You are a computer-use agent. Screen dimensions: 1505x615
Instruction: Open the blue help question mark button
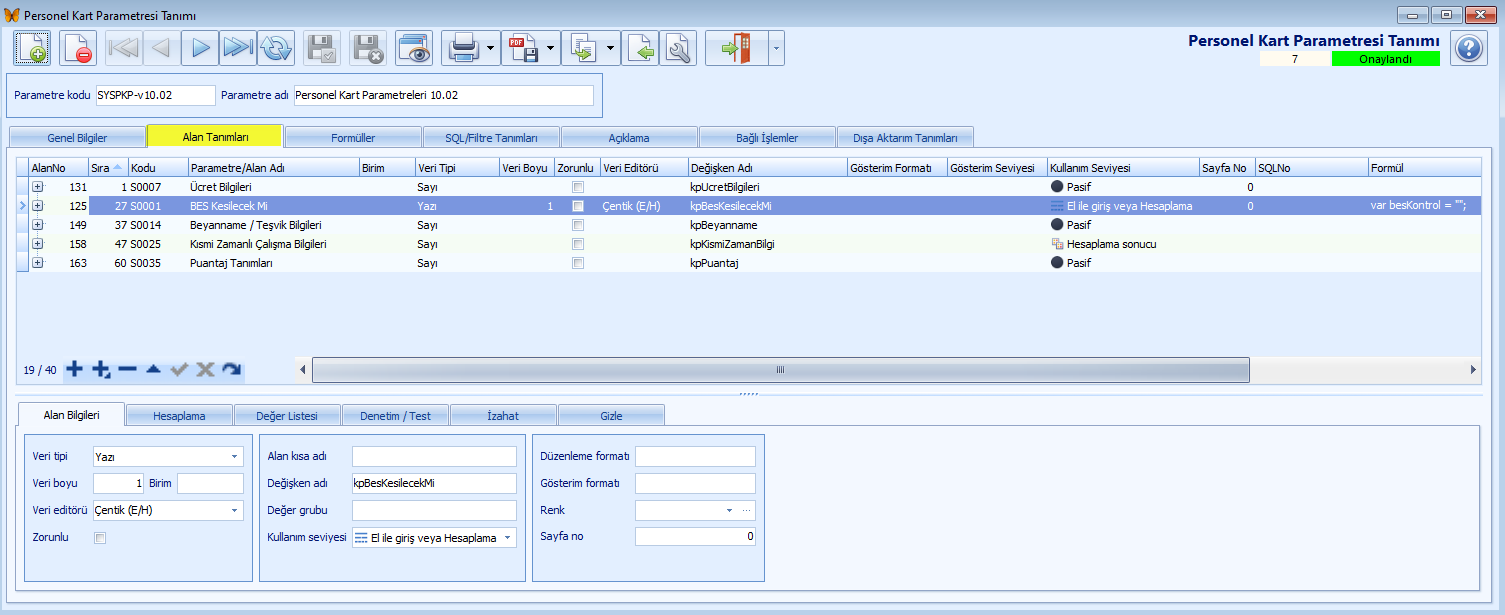coord(1468,48)
